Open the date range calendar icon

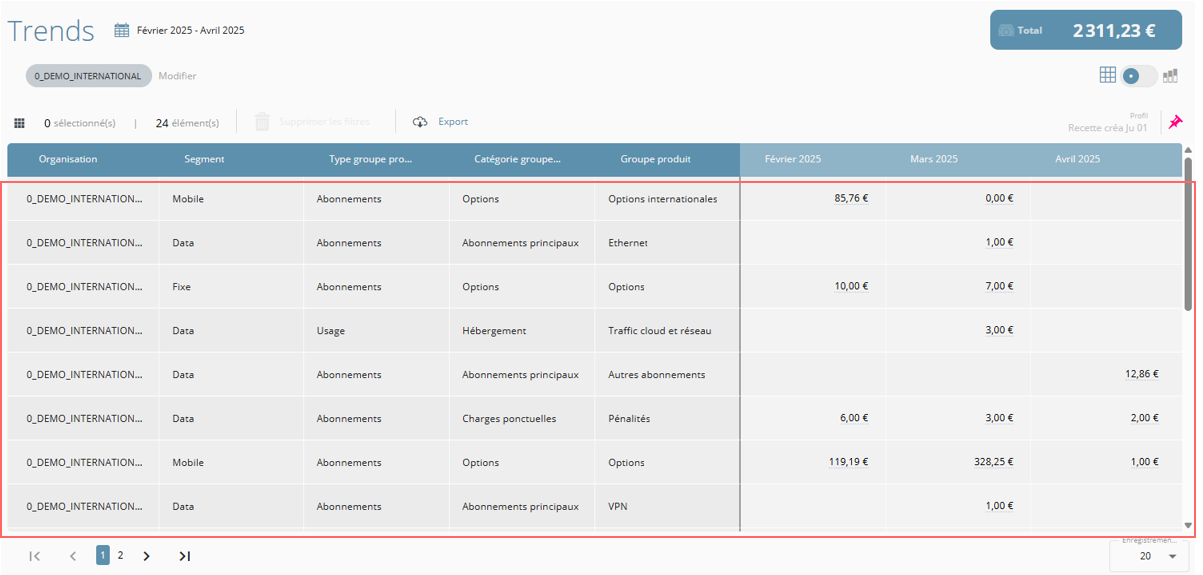coord(122,31)
